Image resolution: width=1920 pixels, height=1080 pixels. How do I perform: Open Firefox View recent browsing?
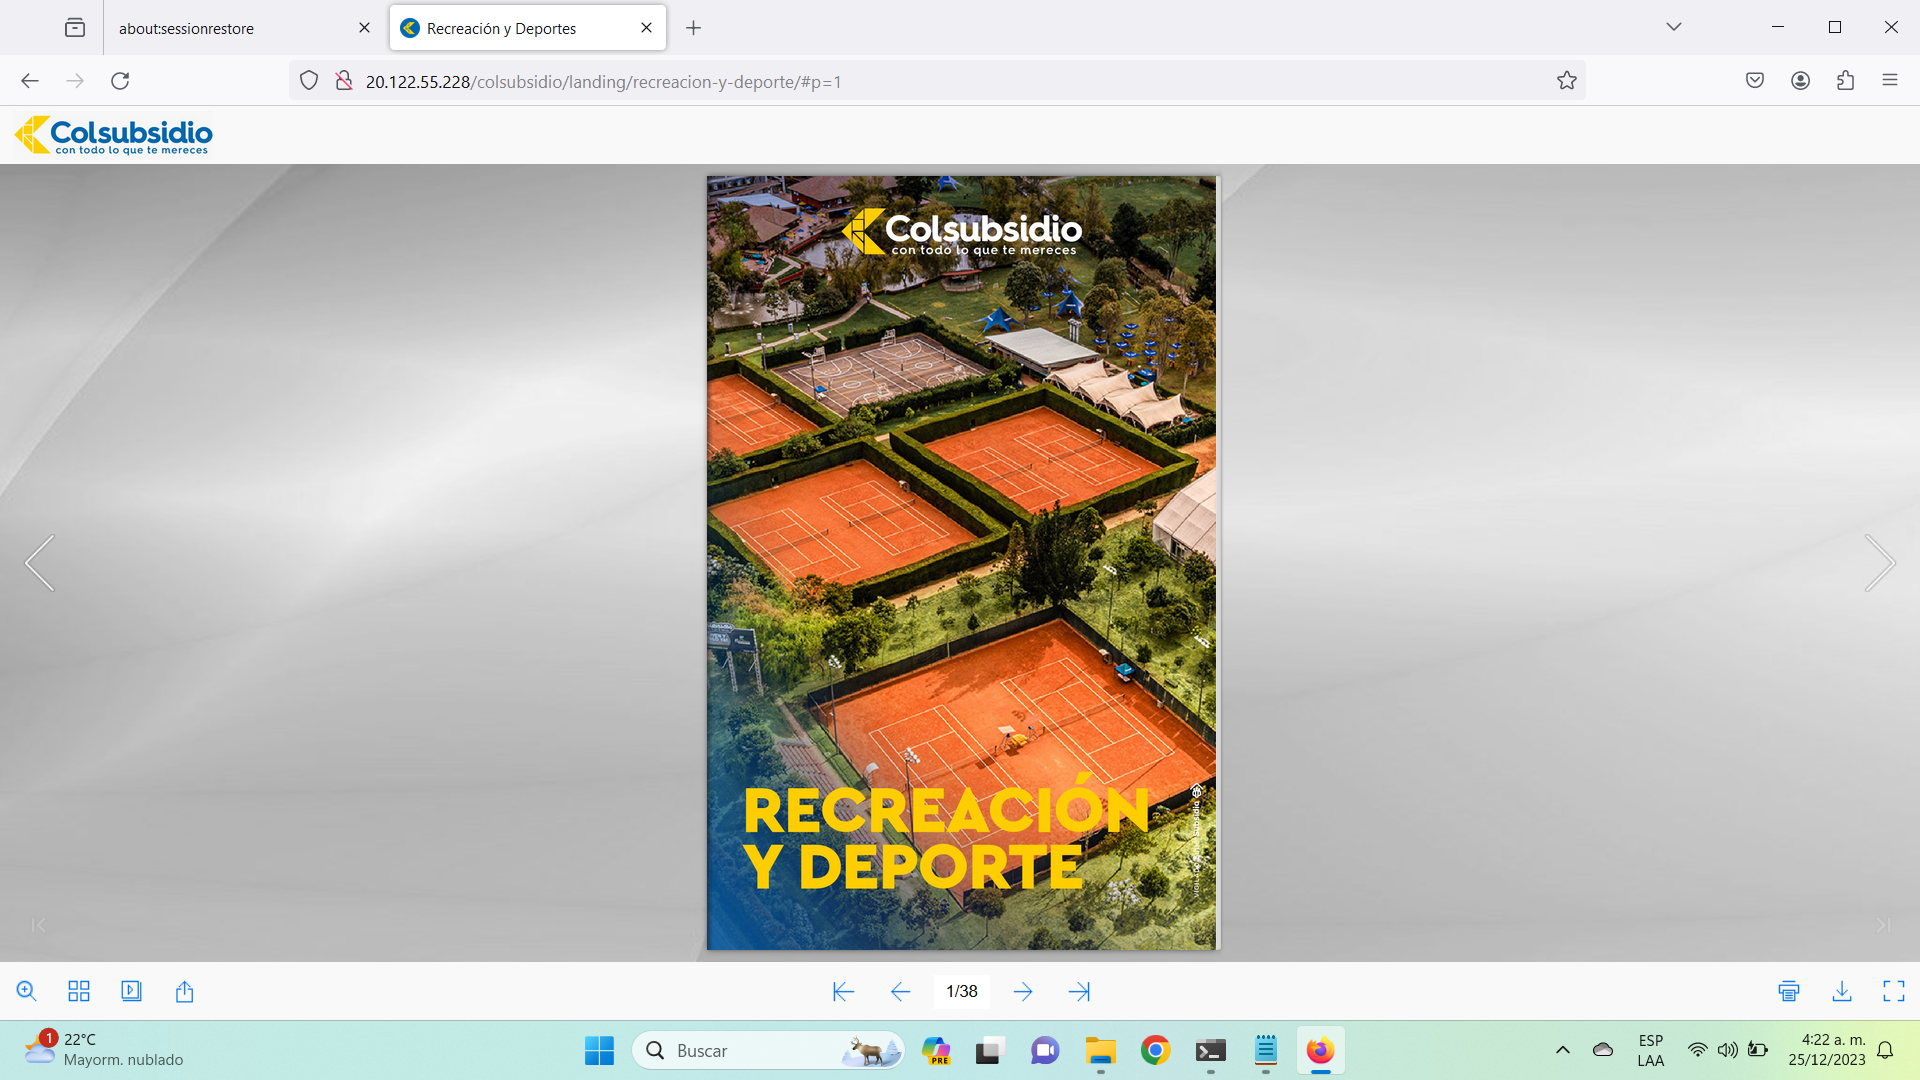click(75, 28)
